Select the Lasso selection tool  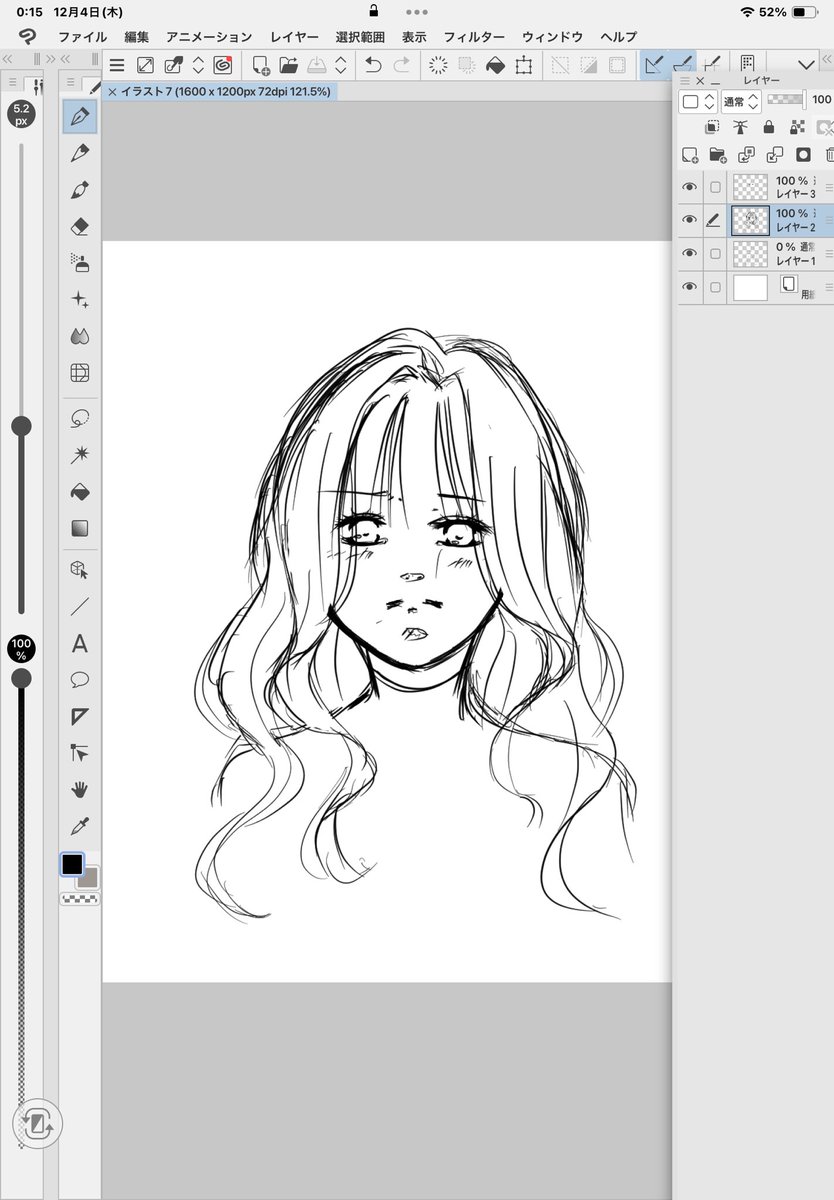tap(80, 419)
